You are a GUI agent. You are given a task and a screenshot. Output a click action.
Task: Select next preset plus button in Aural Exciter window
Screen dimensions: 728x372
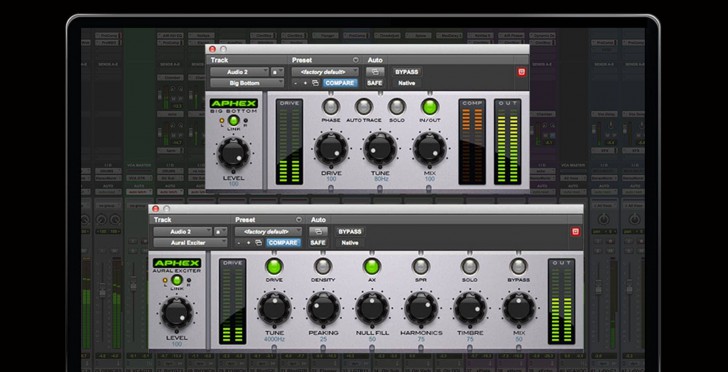(248, 242)
